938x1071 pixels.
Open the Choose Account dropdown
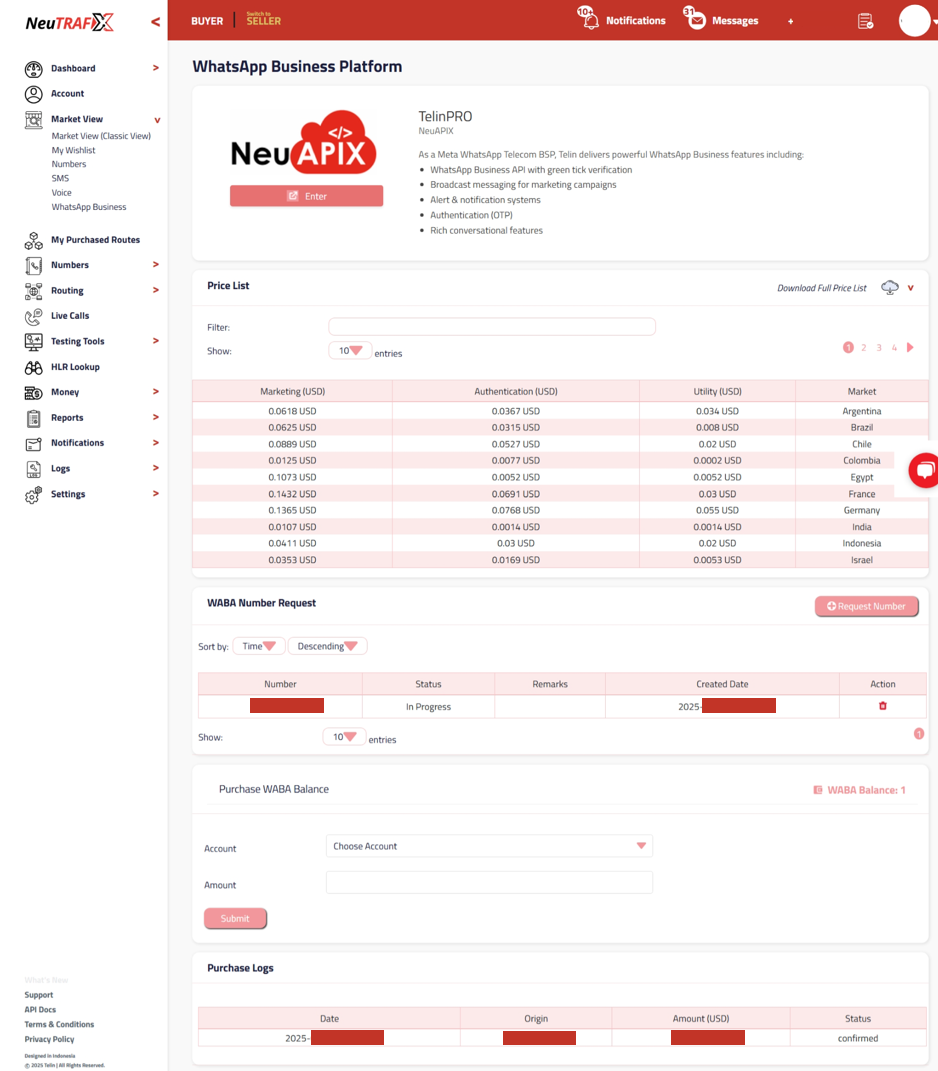point(489,846)
